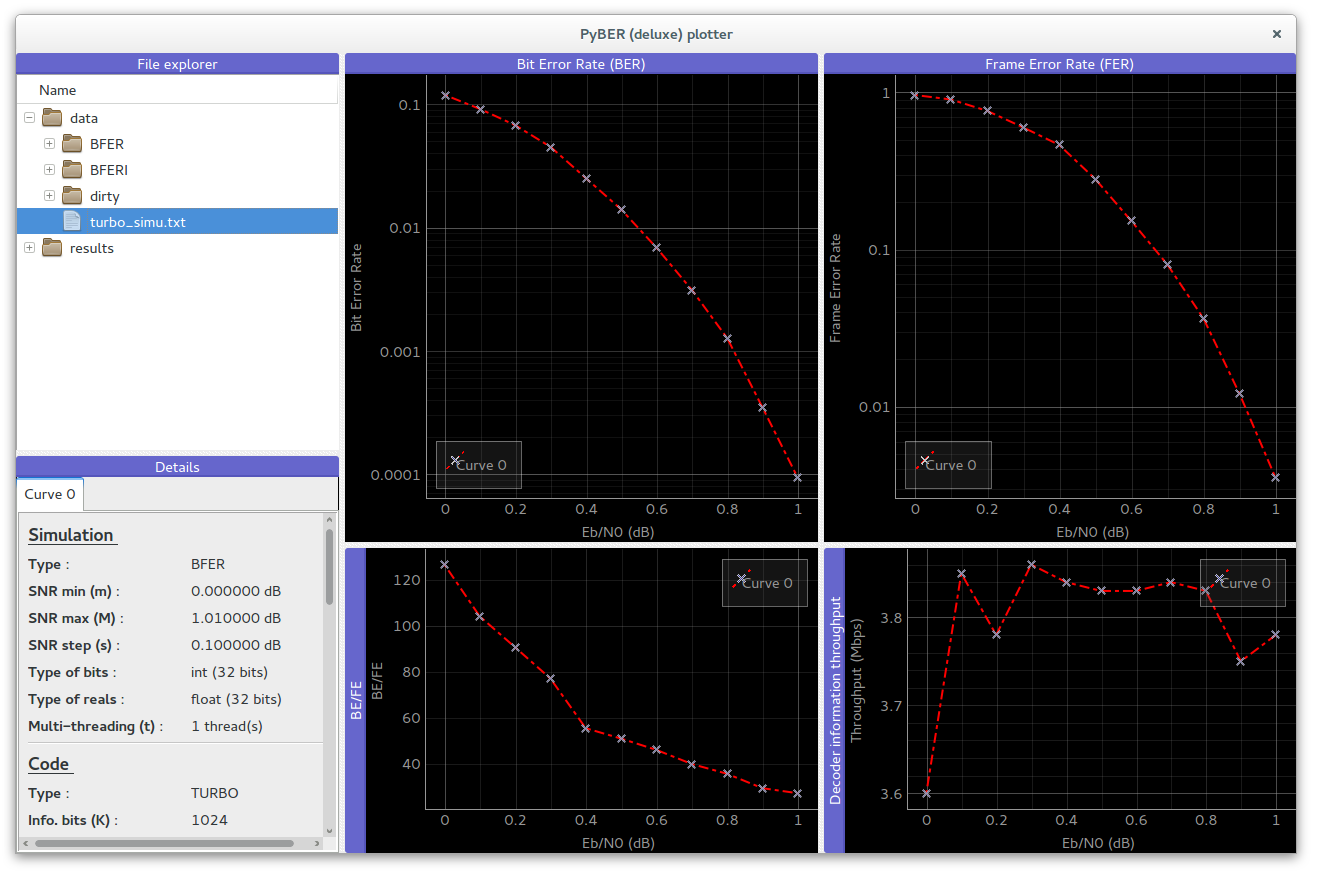Click the value 'int (32 bits)'

tap(230, 672)
